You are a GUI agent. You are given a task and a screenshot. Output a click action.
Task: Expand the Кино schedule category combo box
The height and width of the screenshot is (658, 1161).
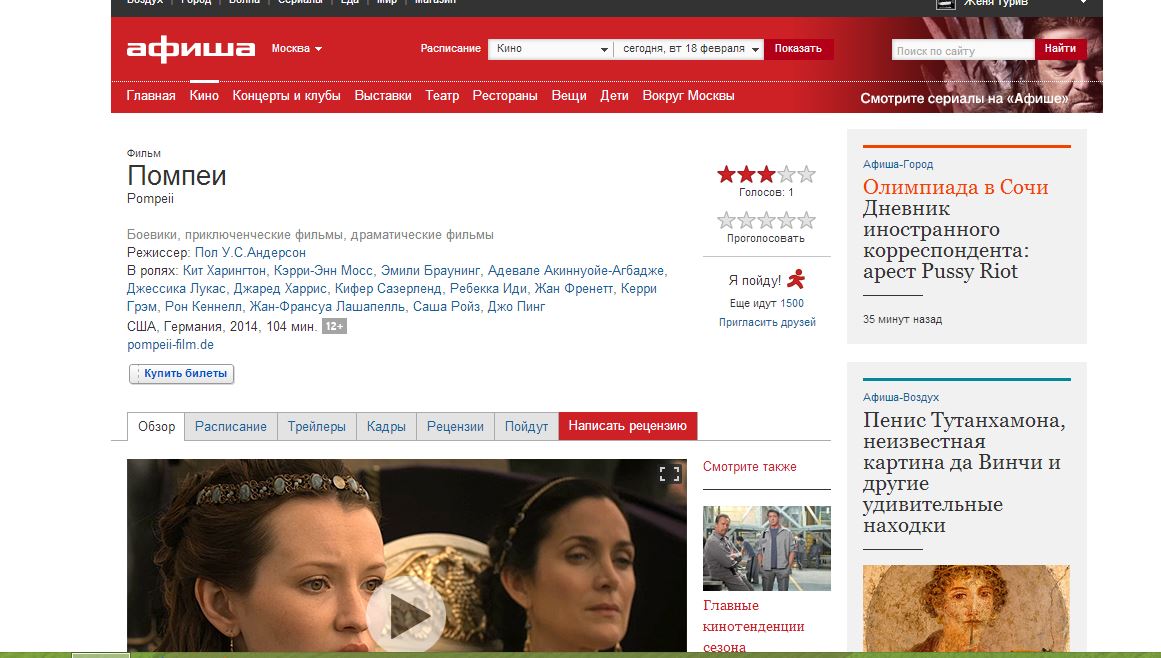(x=549, y=49)
